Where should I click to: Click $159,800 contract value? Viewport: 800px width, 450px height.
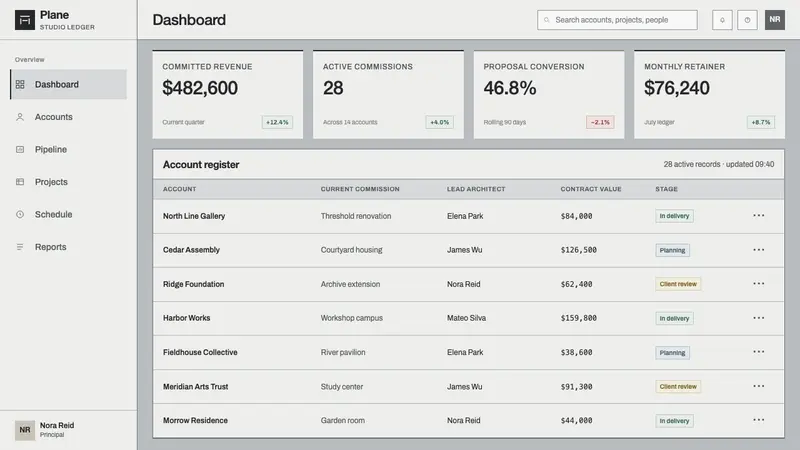point(579,318)
